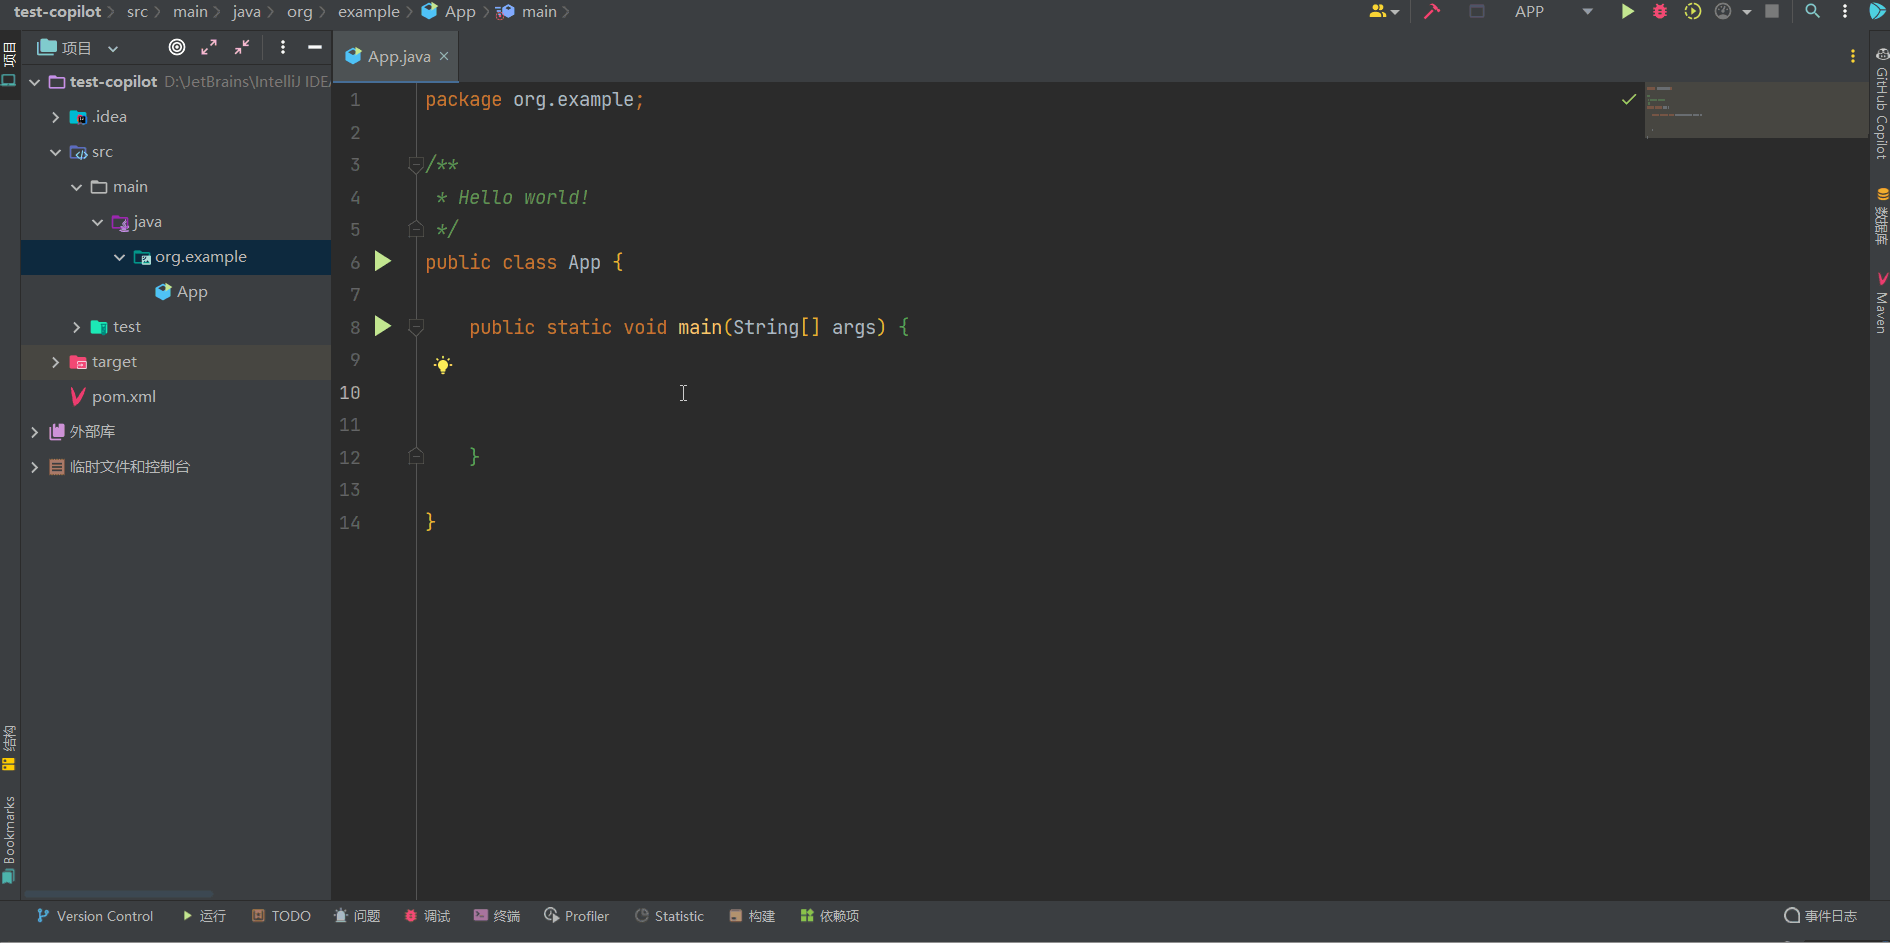Expand the test folder
1890x943 pixels.
(x=77, y=327)
